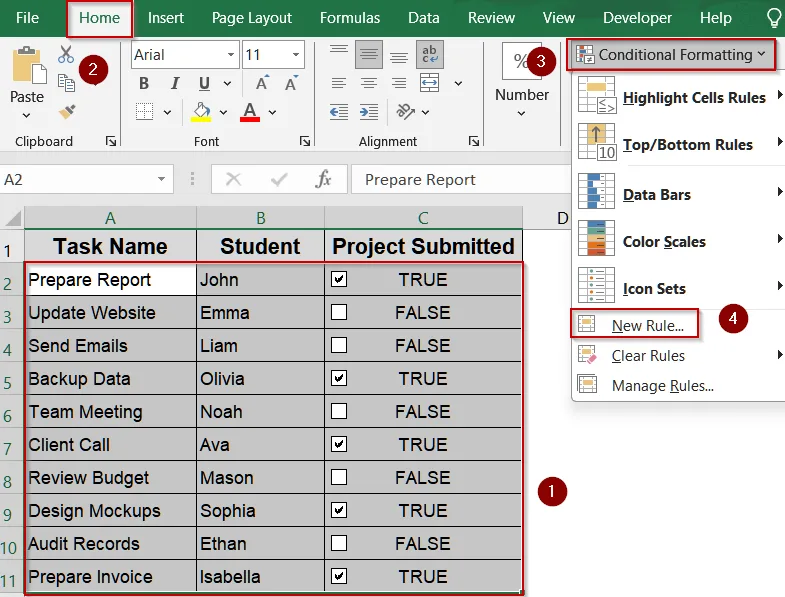The height and width of the screenshot is (597, 785).
Task: Open the Borders dropdown arrow
Action: click(x=167, y=112)
